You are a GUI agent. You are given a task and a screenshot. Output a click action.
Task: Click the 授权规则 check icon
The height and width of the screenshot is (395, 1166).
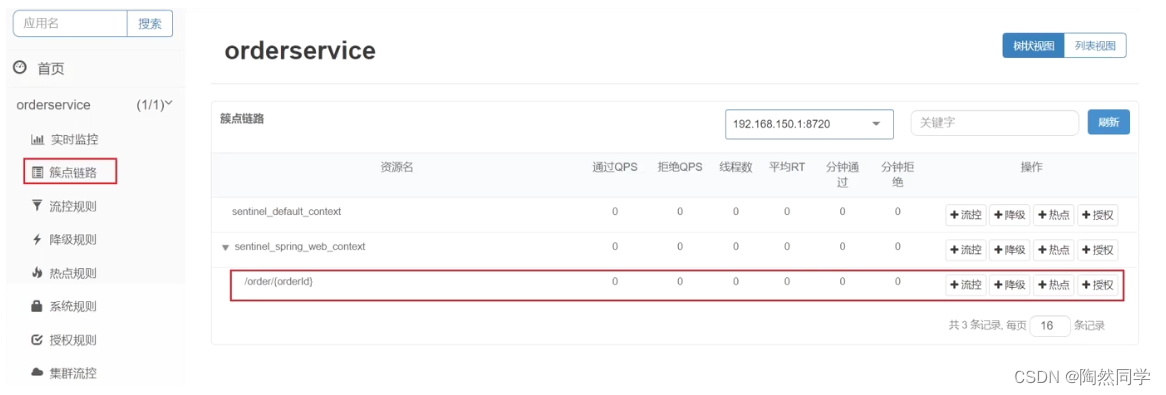click(37, 340)
